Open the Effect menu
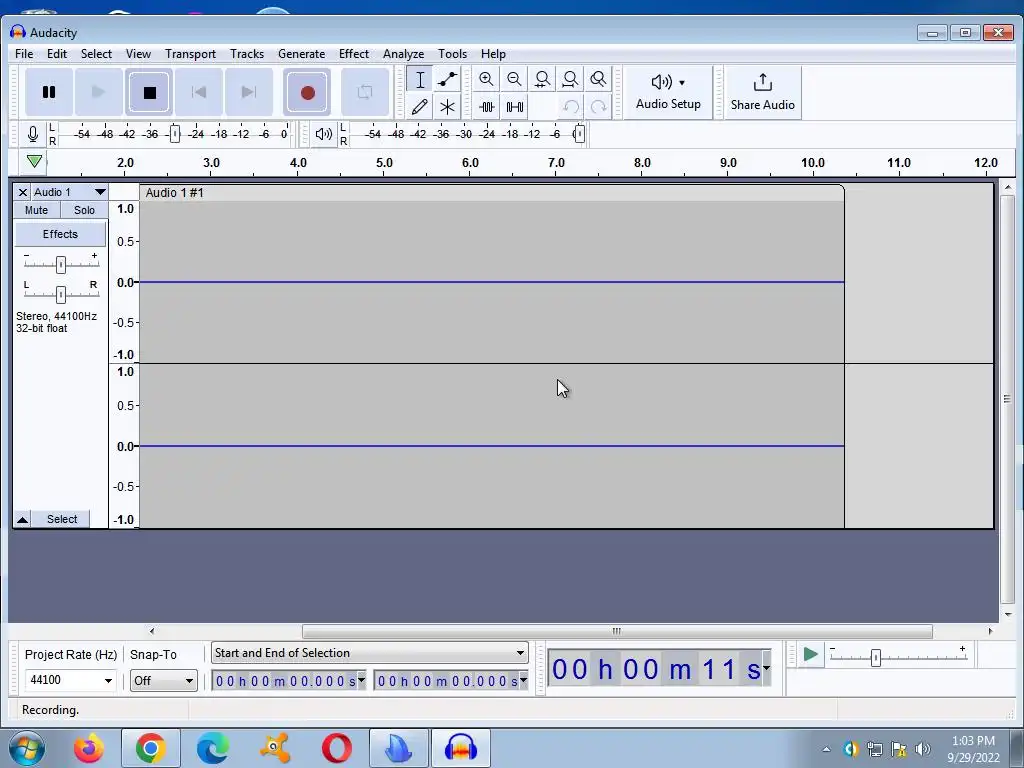 point(353,54)
